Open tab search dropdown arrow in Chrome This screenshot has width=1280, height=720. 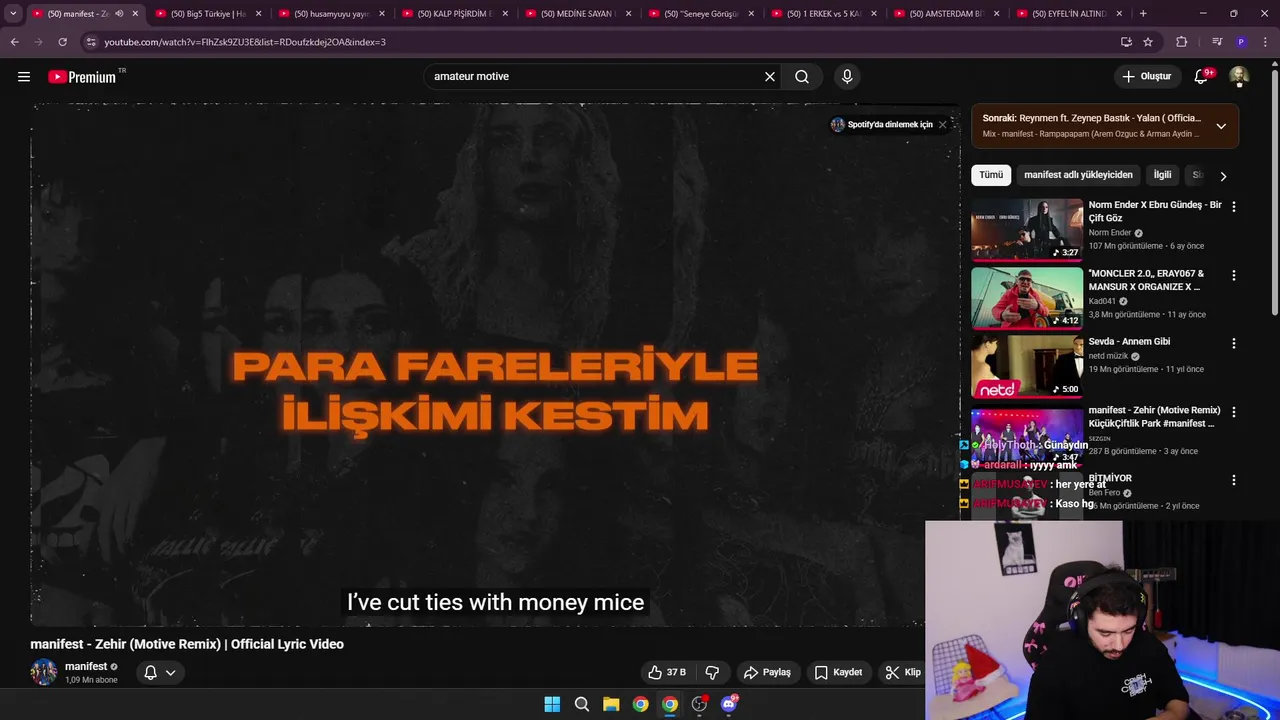point(13,14)
